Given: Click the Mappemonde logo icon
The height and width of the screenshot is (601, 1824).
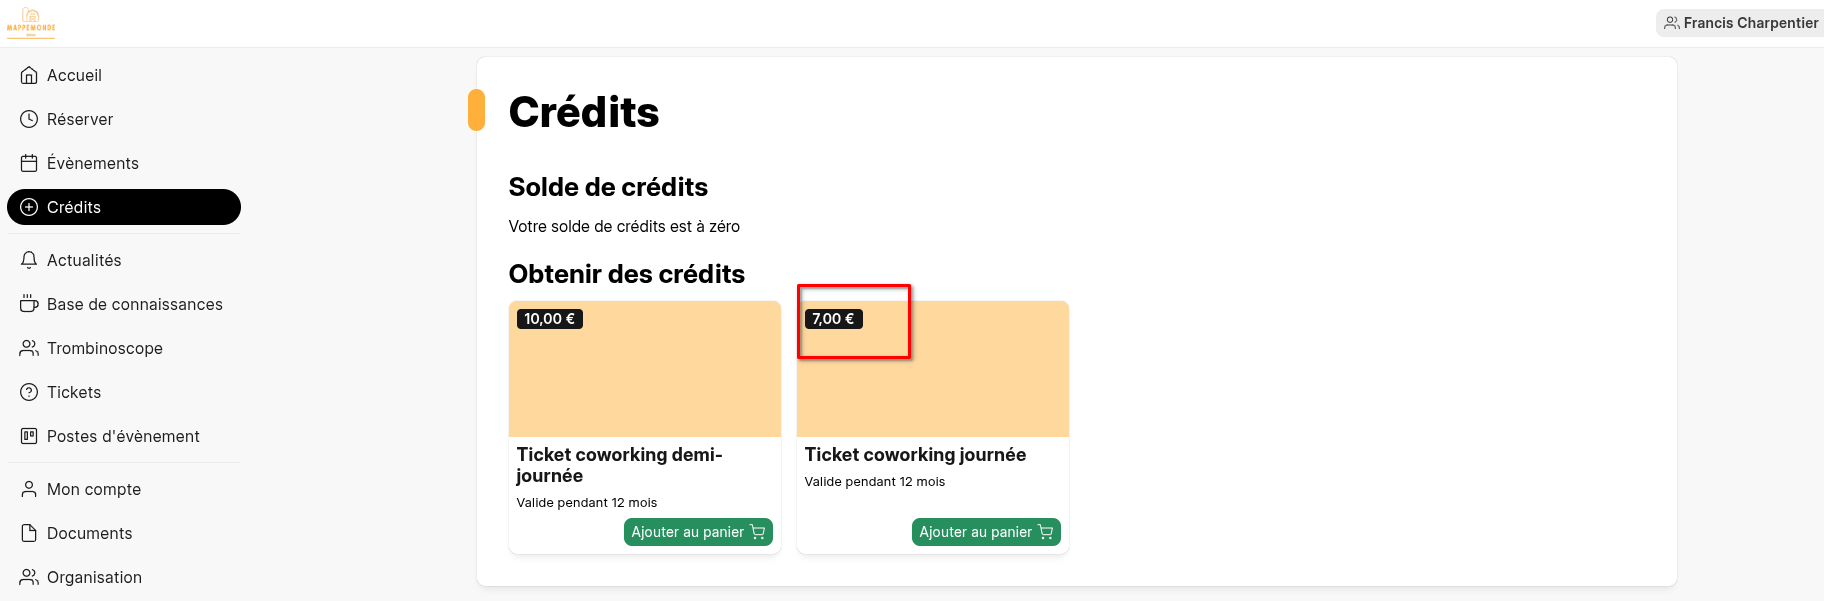Looking at the screenshot, I should (31, 22).
